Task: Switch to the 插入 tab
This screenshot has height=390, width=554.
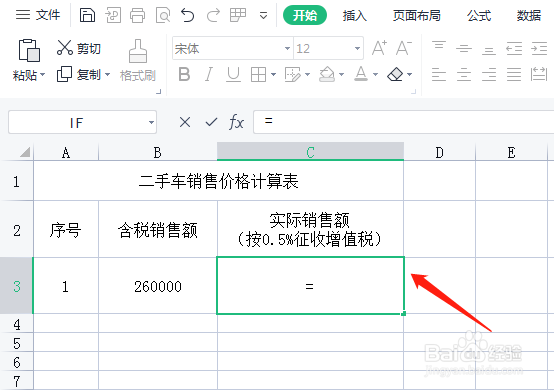Action: tap(354, 16)
